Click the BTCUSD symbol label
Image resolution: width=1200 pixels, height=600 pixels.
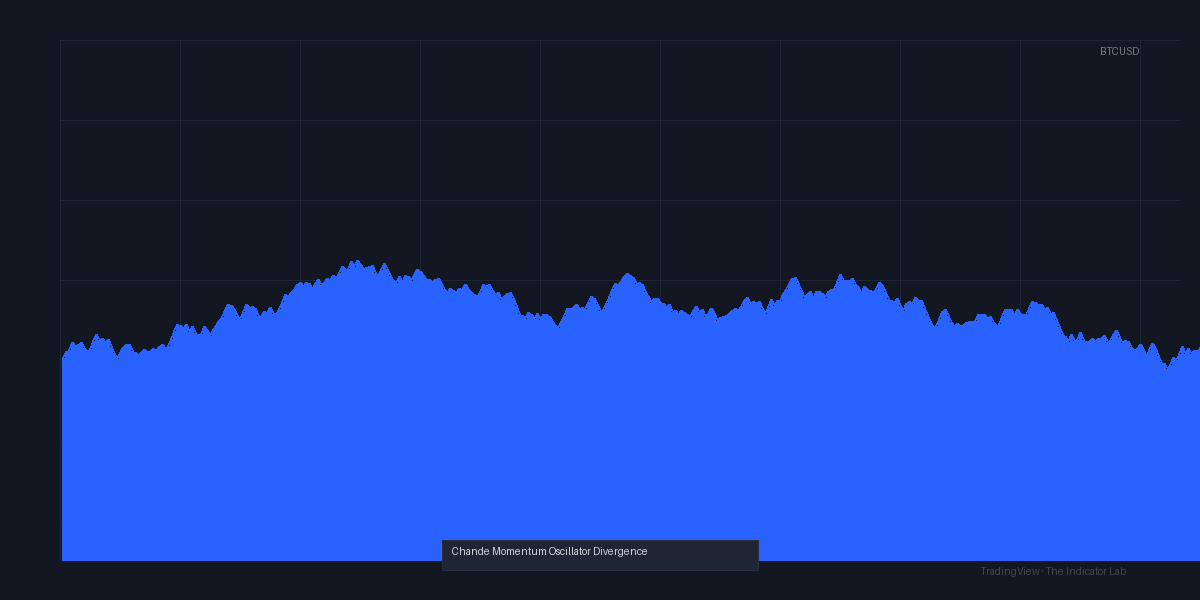(1119, 51)
